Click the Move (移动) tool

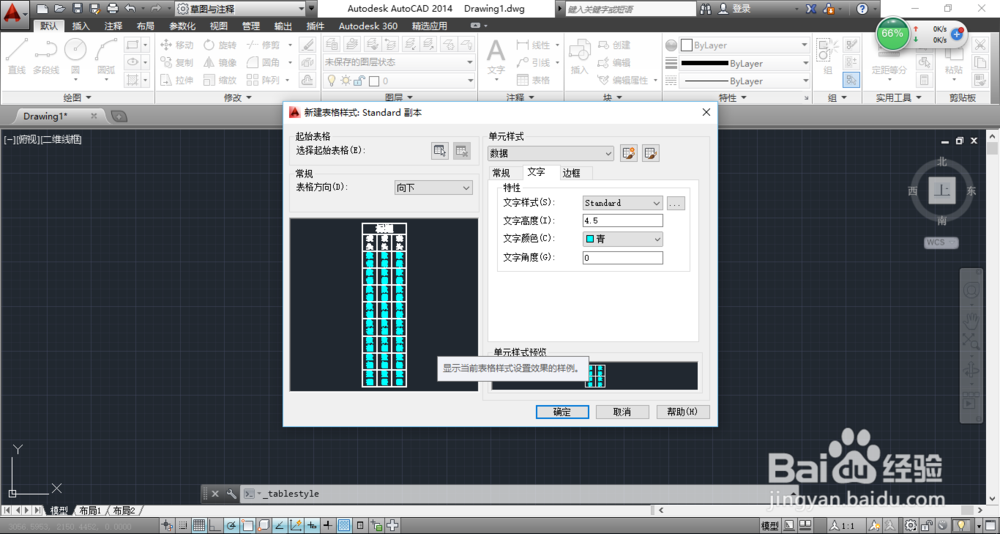[177, 45]
